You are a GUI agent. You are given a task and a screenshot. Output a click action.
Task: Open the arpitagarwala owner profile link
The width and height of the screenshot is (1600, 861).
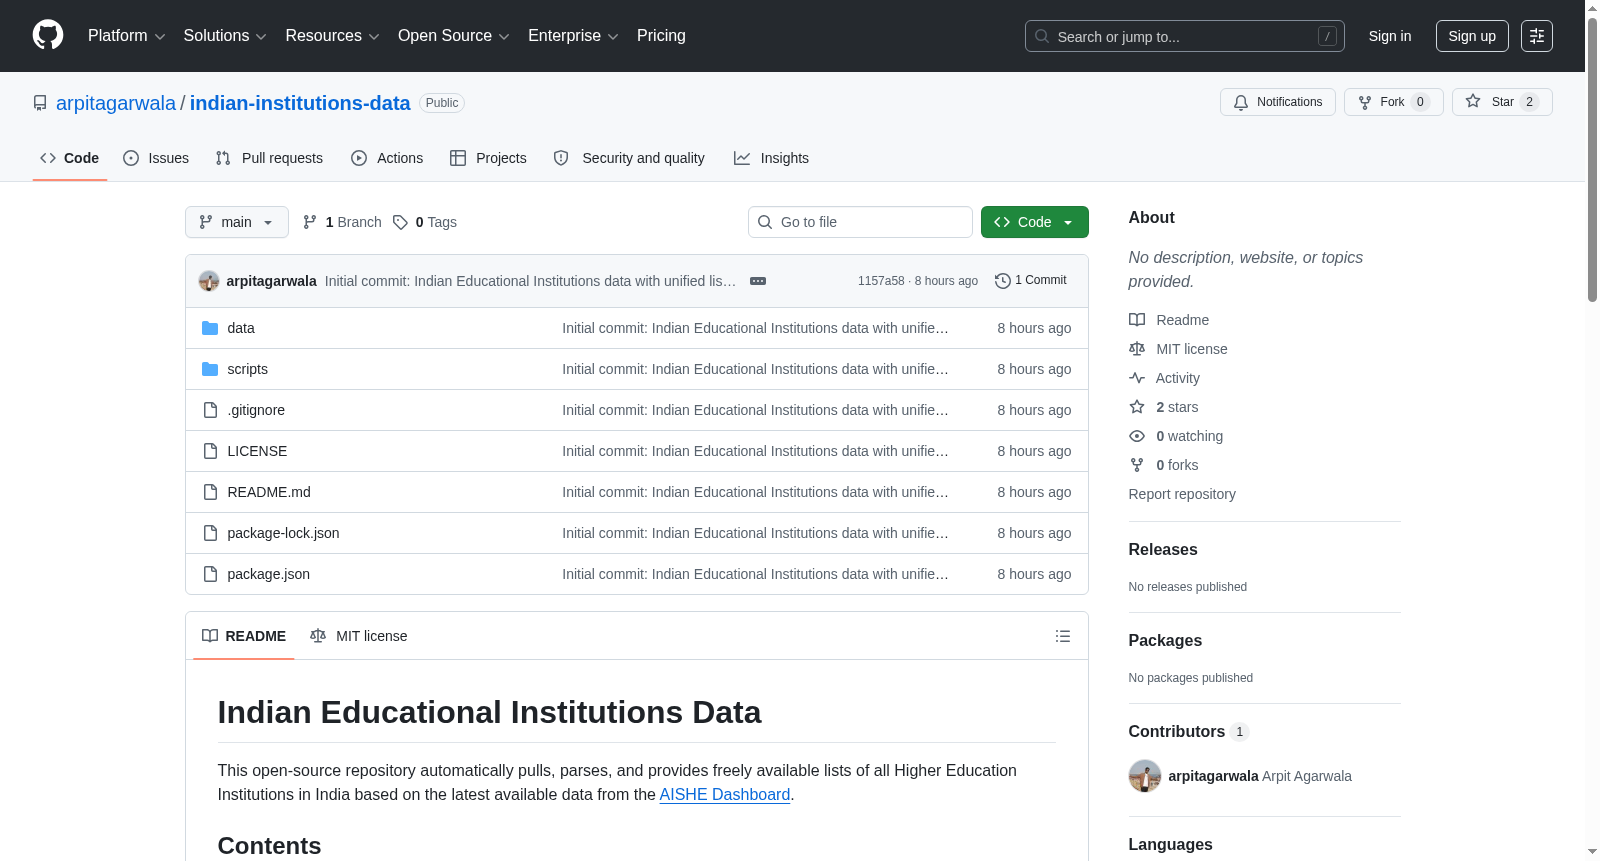click(116, 103)
